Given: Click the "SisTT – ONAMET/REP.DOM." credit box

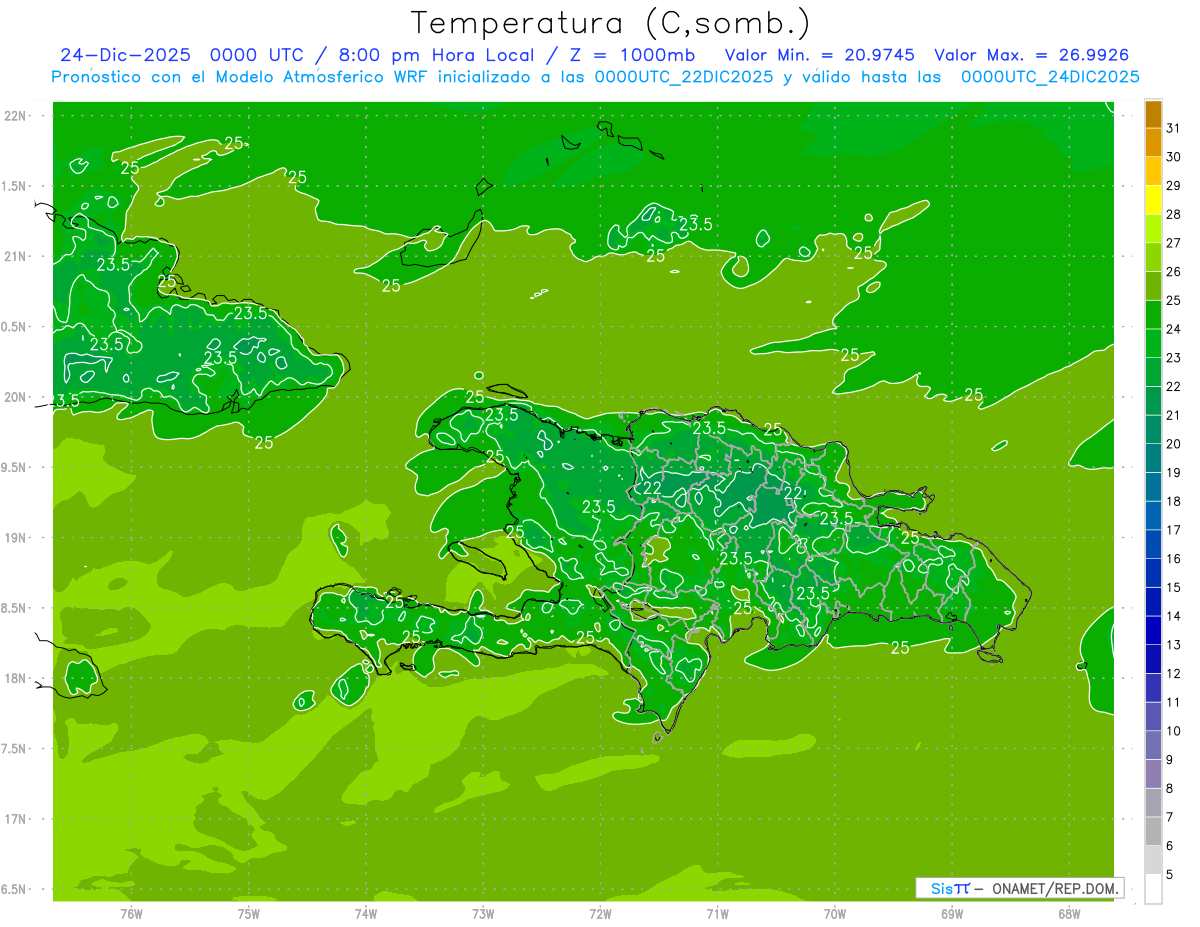Looking at the screenshot, I should 1019,888.
